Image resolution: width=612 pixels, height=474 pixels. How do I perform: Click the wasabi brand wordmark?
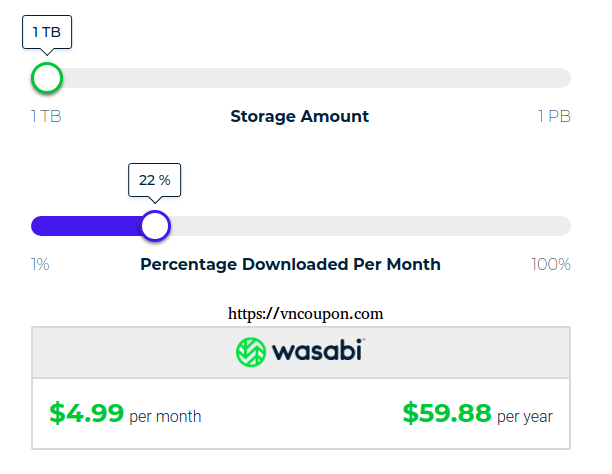pyautogui.click(x=318, y=350)
